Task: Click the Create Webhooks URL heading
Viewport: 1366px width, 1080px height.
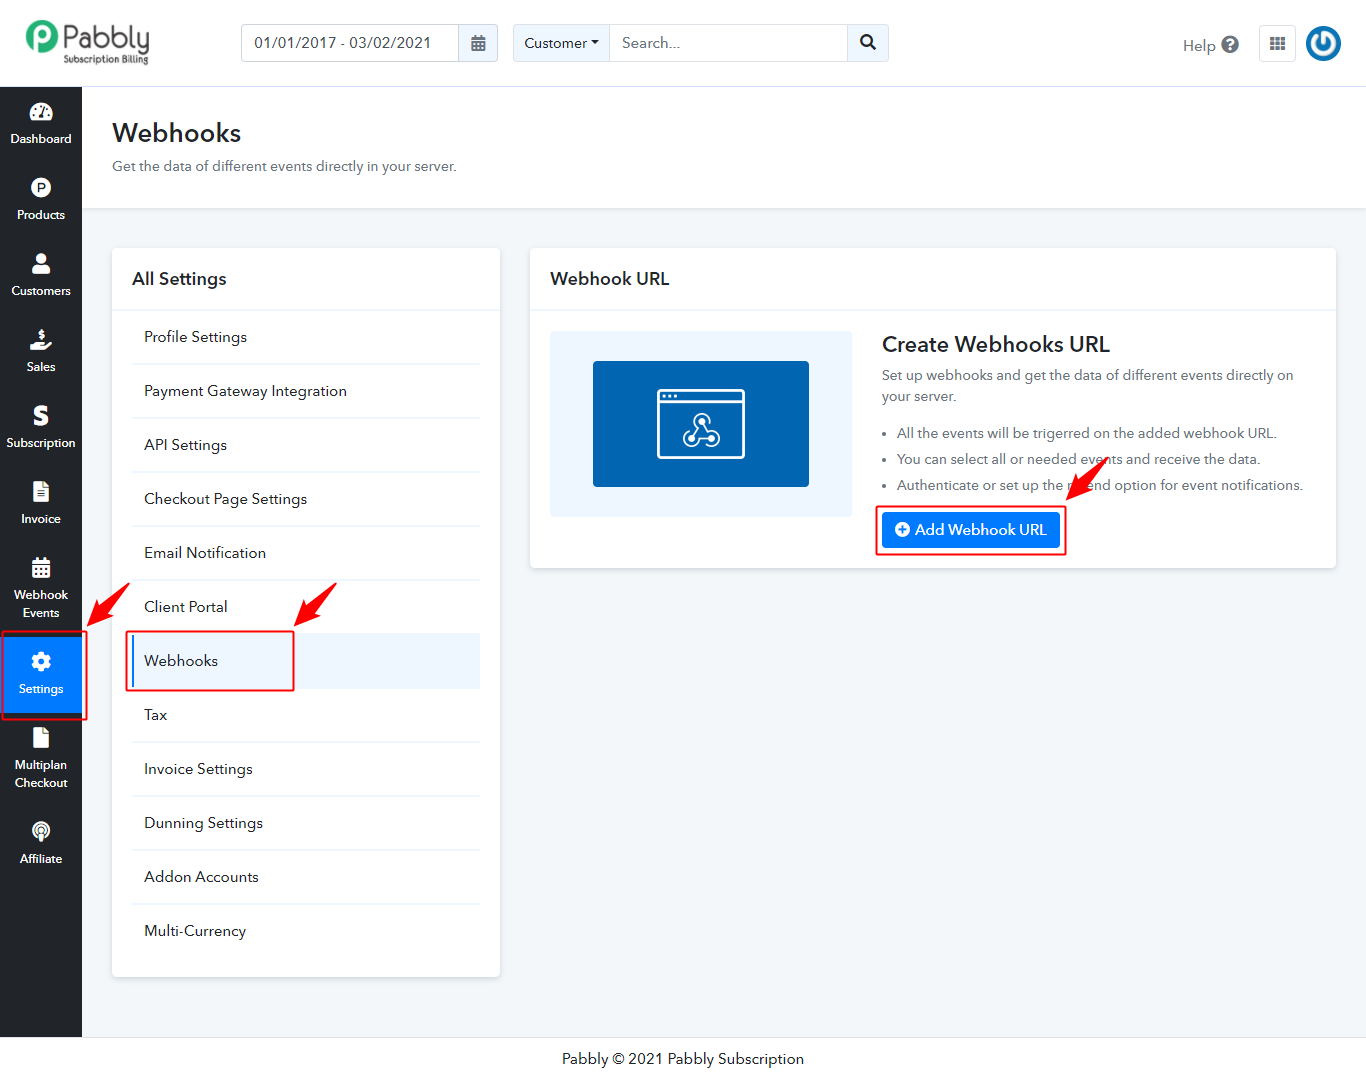Action: (996, 344)
